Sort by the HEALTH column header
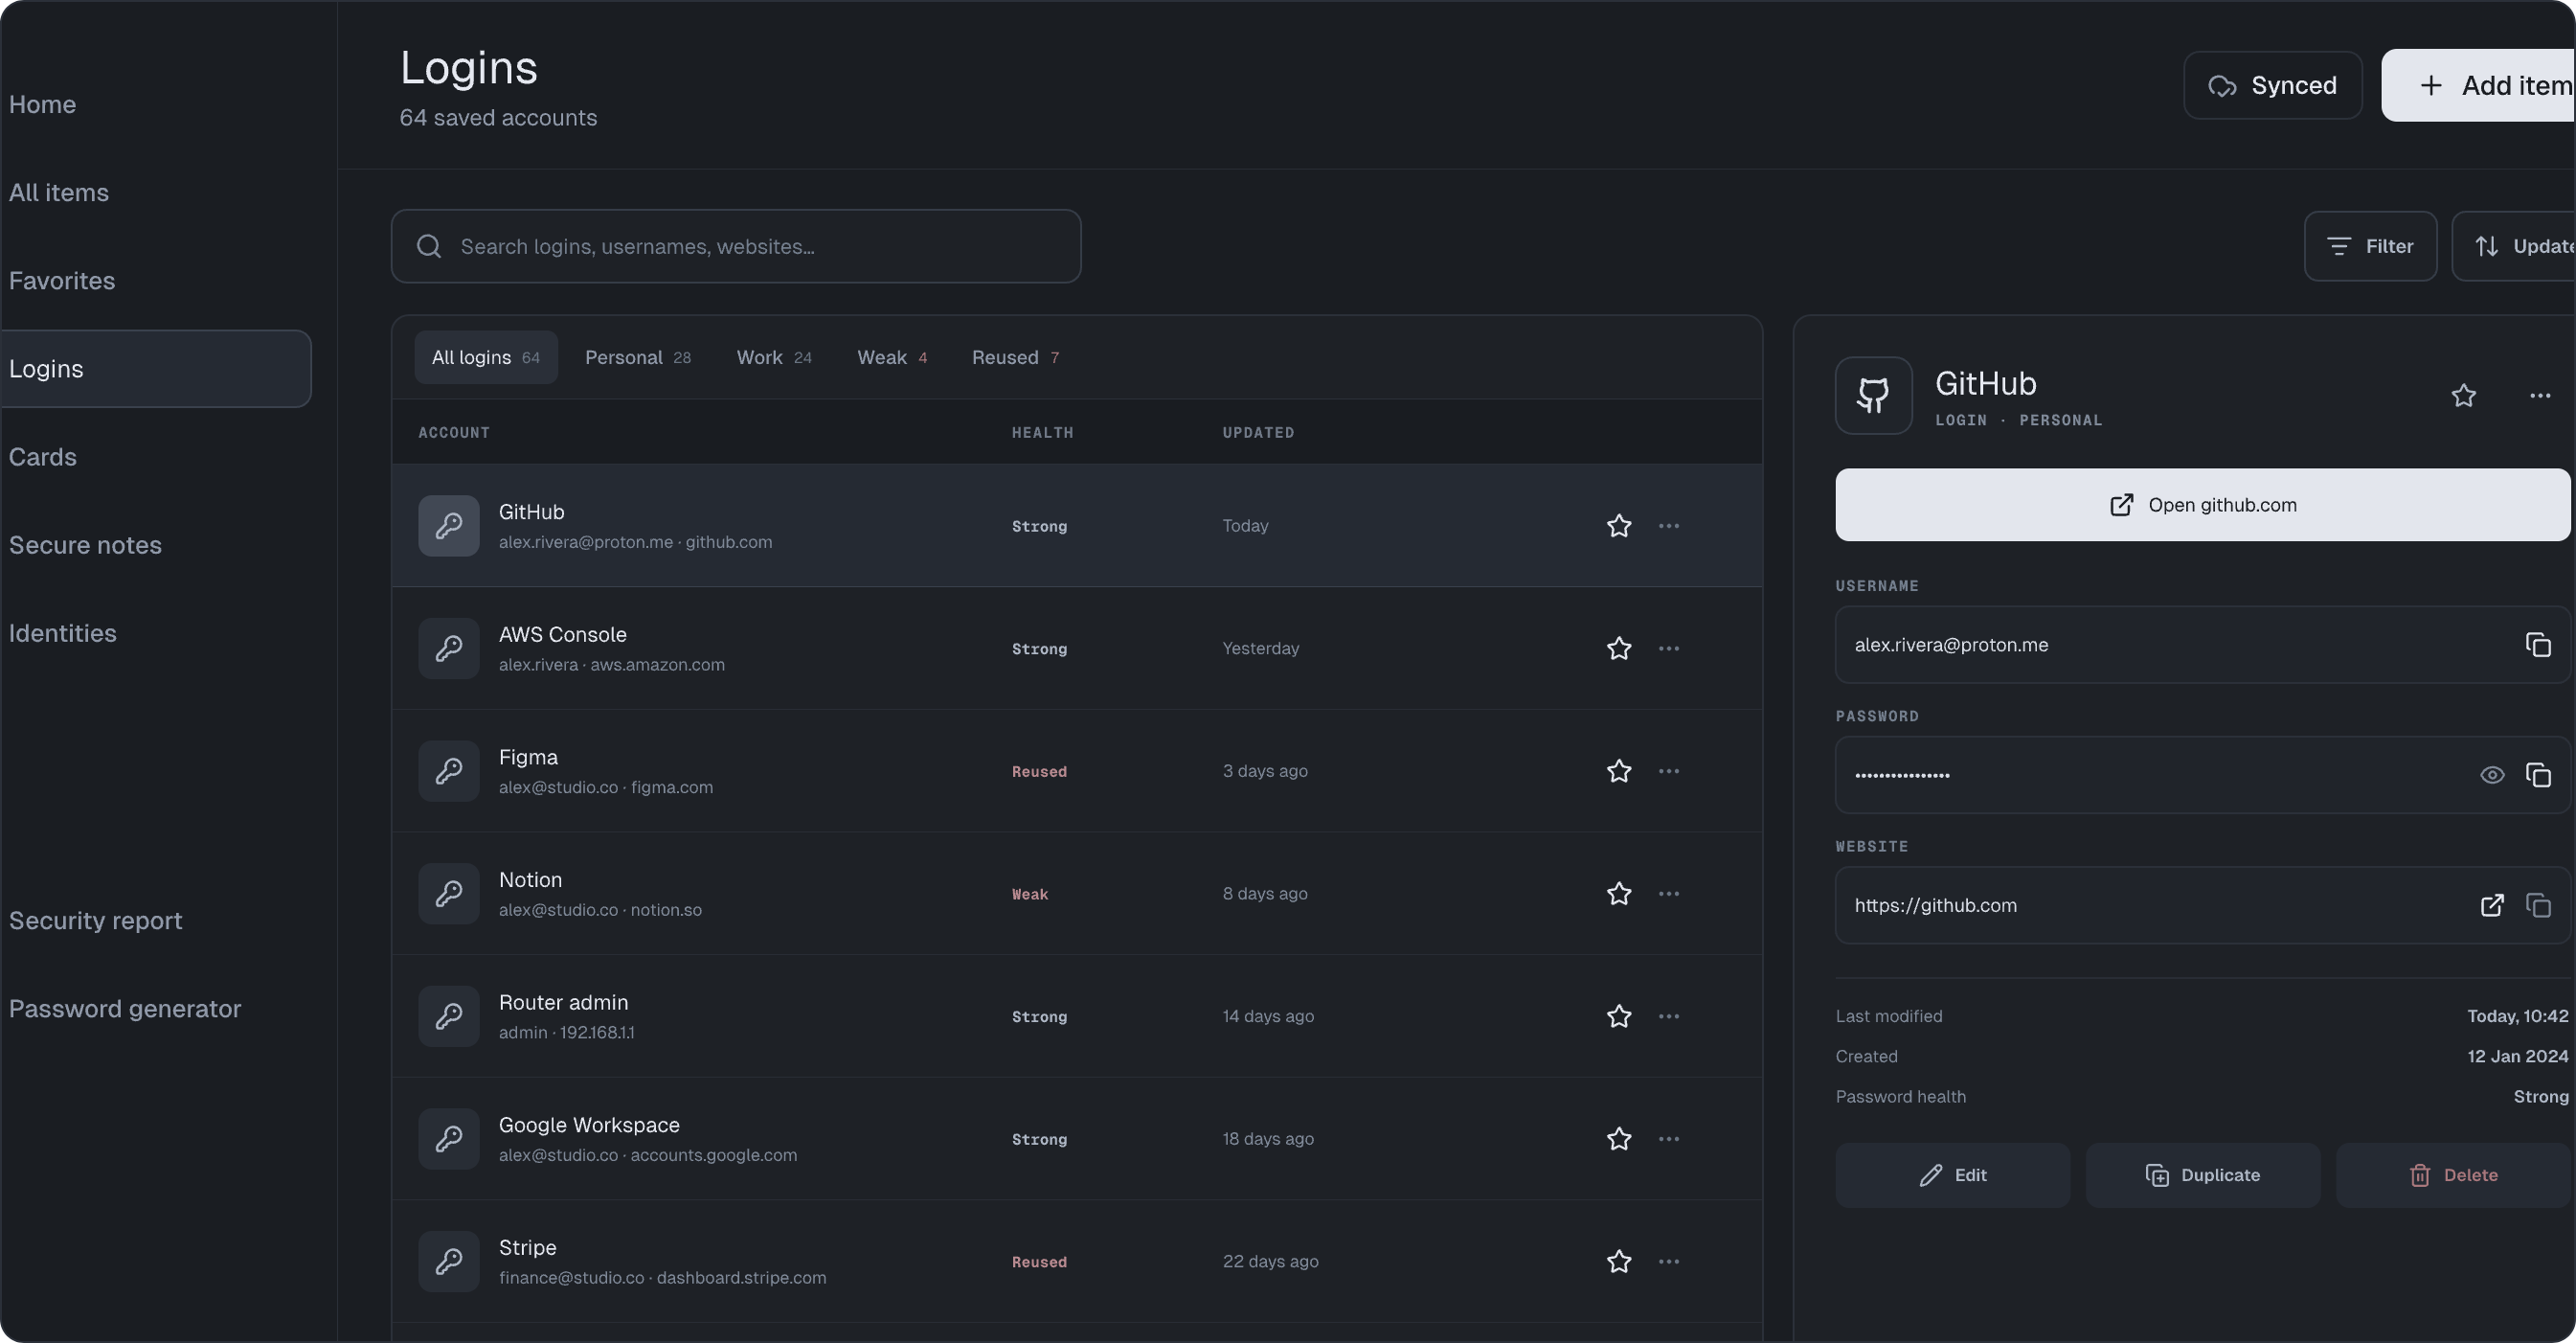Image resolution: width=2576 pixels, height=1343 pixels. (x=1042, y=432)
